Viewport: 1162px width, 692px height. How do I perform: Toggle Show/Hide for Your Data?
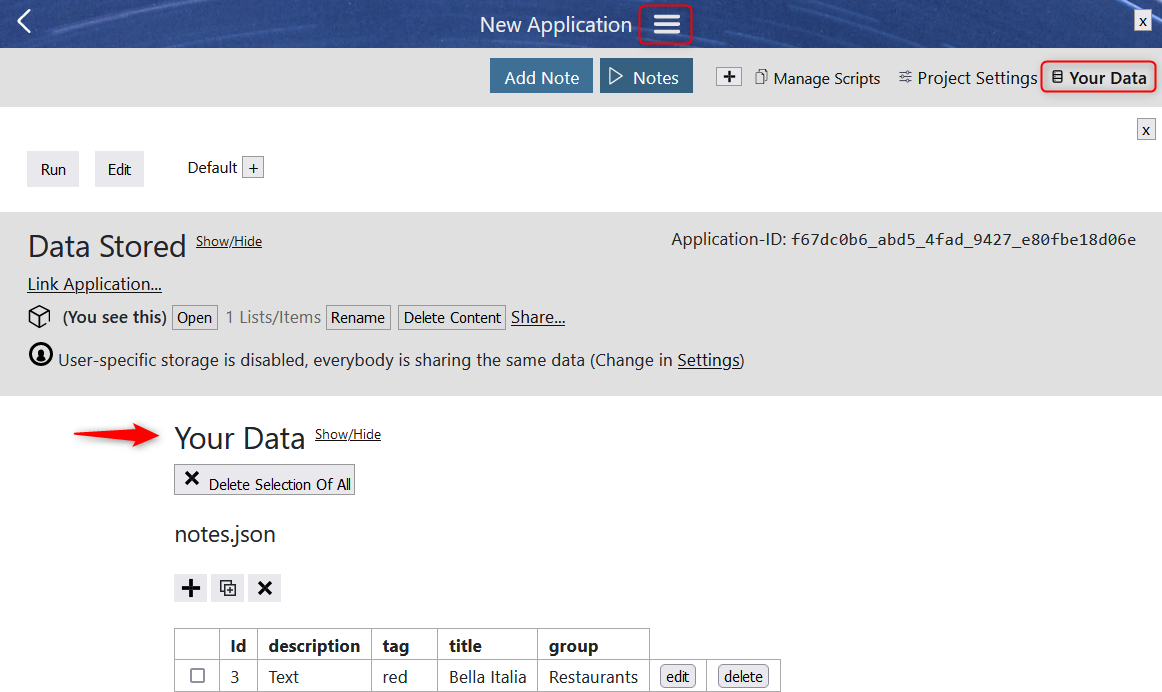coord(347,434)
